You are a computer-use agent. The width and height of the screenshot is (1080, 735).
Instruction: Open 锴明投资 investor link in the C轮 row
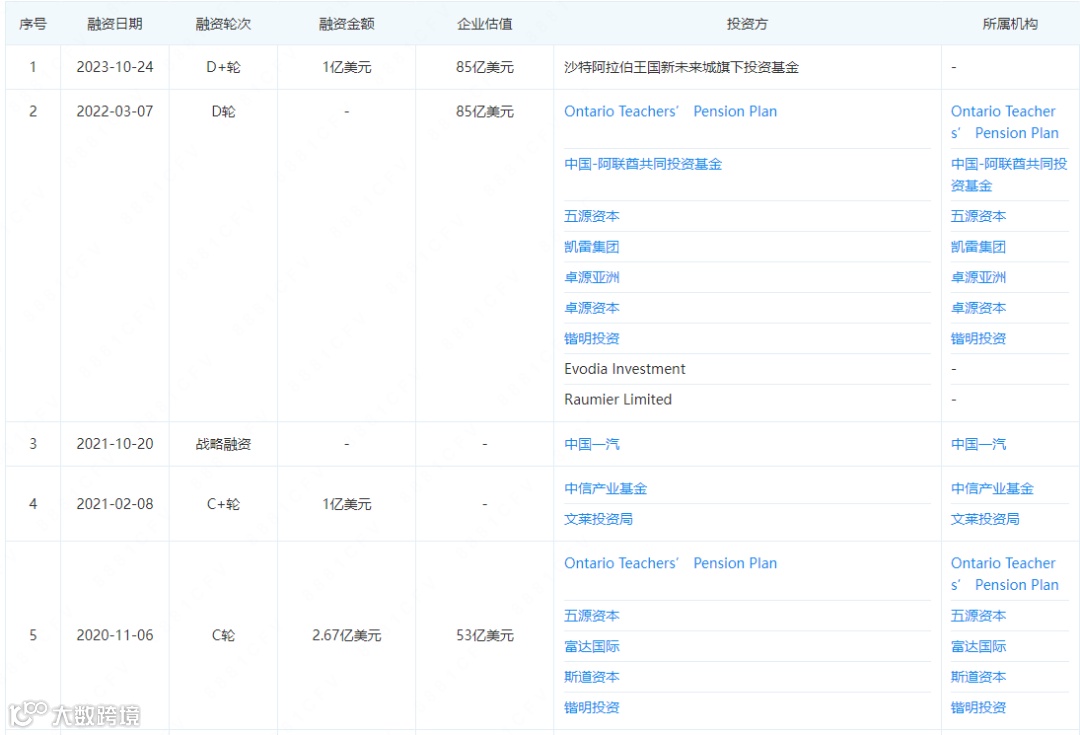(x=592, y=707)
